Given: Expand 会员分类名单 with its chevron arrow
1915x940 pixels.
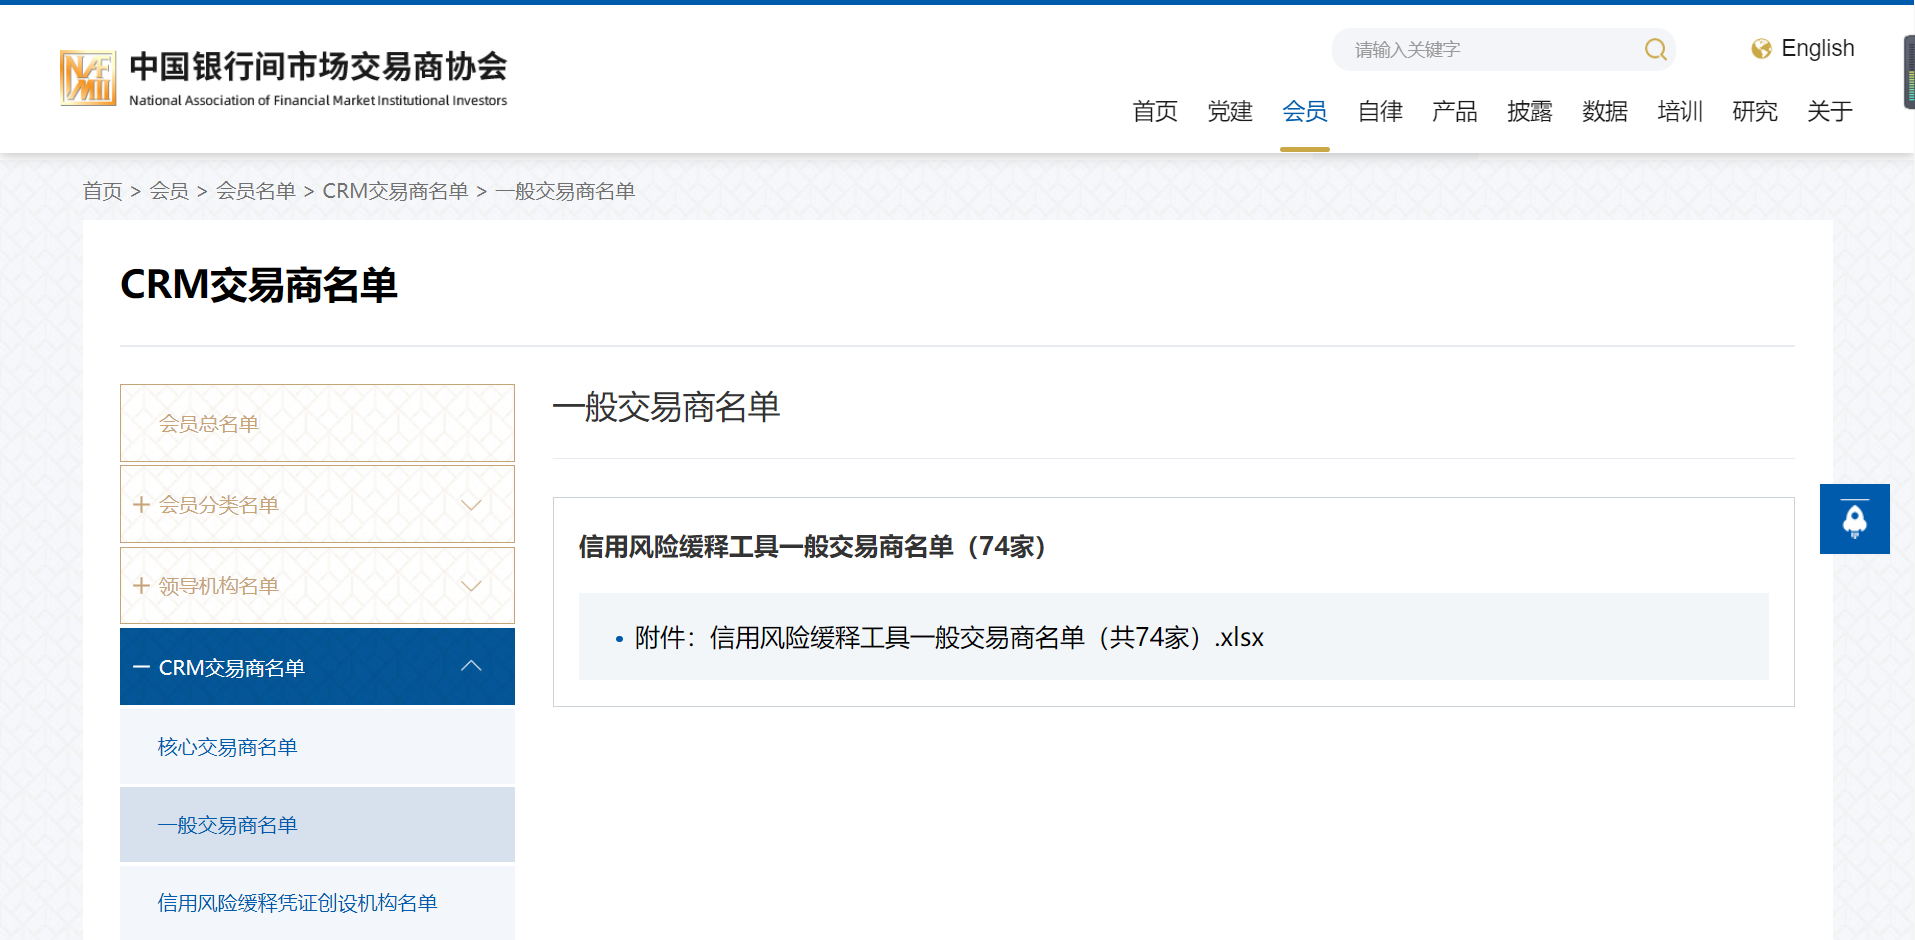Looking at the screenshot, I should (471, 505).
